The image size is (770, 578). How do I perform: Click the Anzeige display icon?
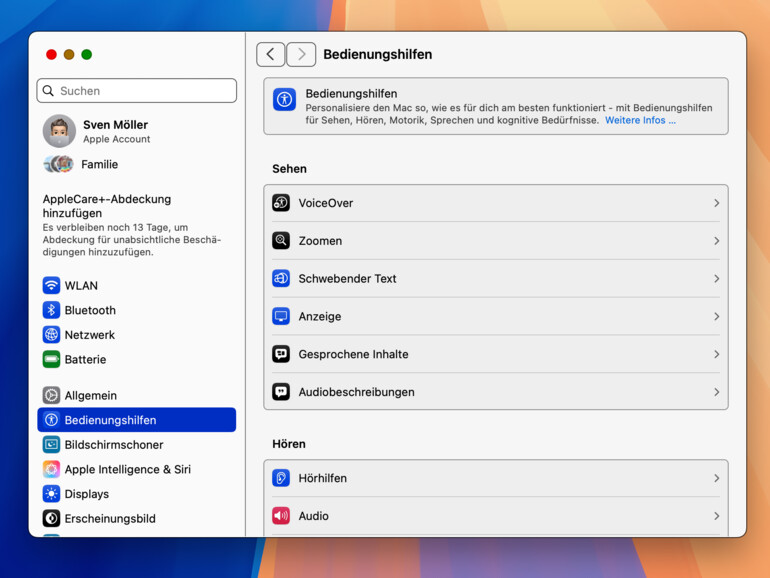[x=281, y=317]
